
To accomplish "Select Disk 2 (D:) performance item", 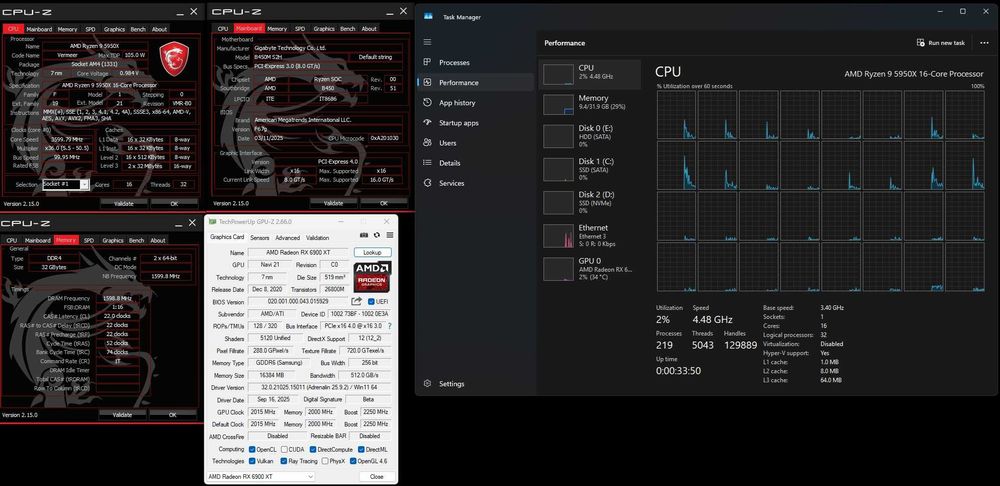I will pos(589,201).
